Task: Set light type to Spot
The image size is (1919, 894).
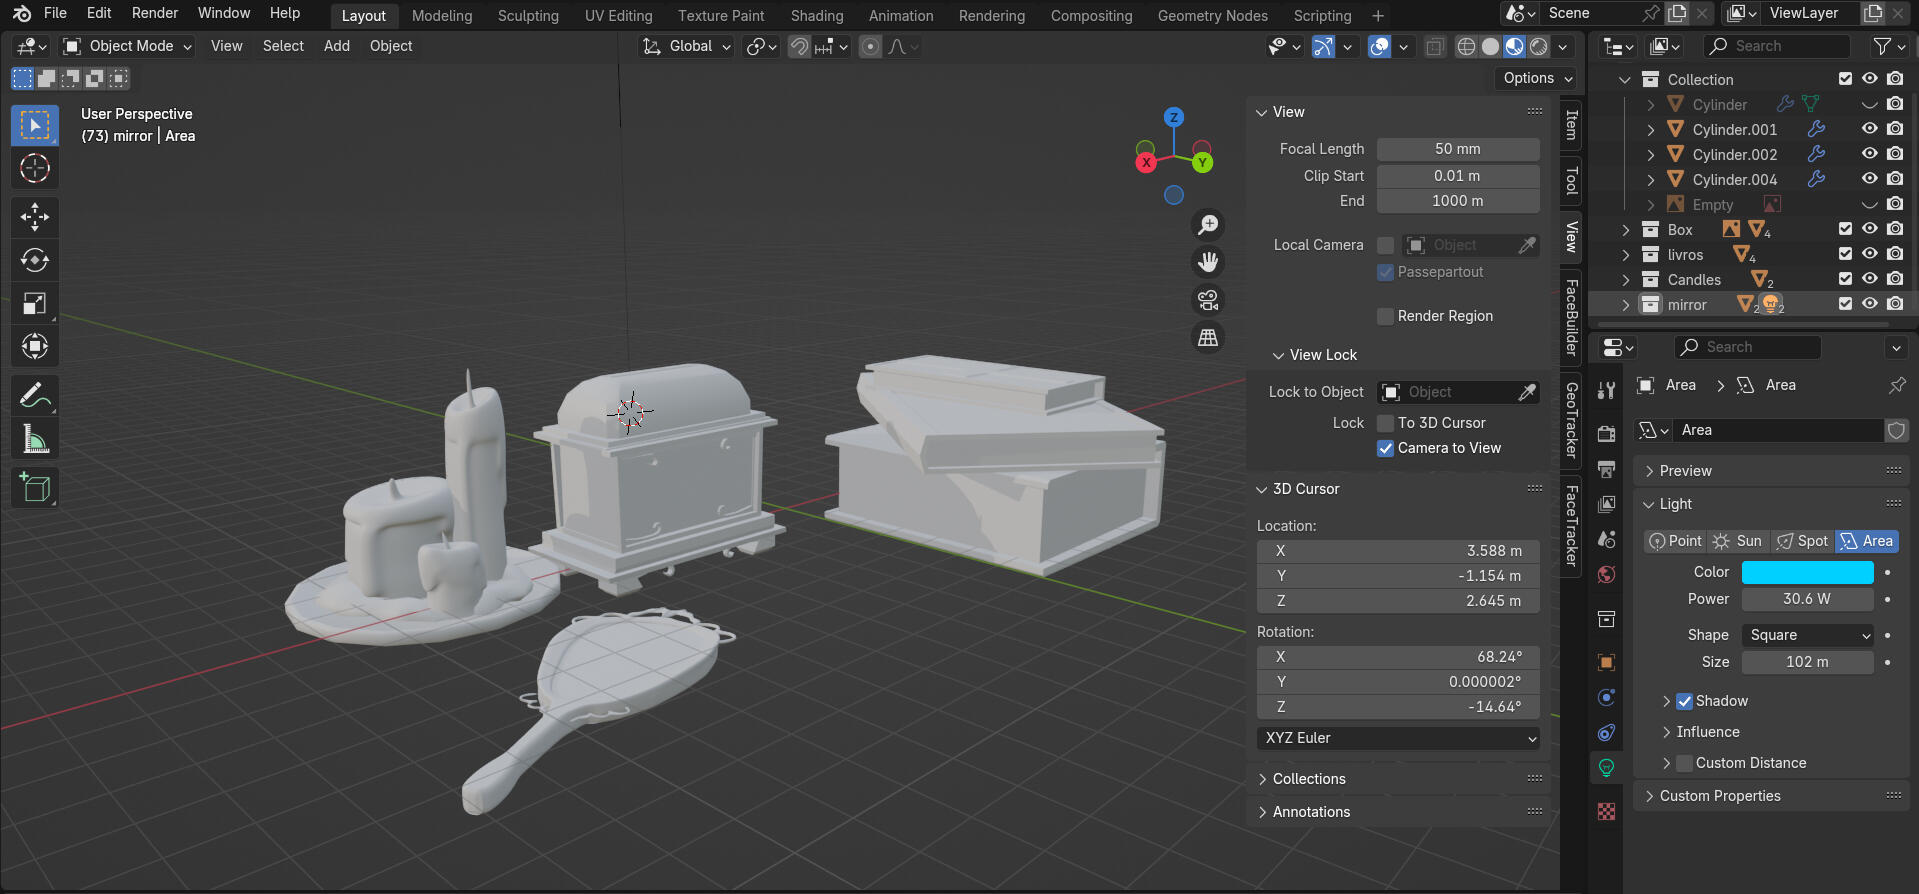Action: (x=1802, y=541)
